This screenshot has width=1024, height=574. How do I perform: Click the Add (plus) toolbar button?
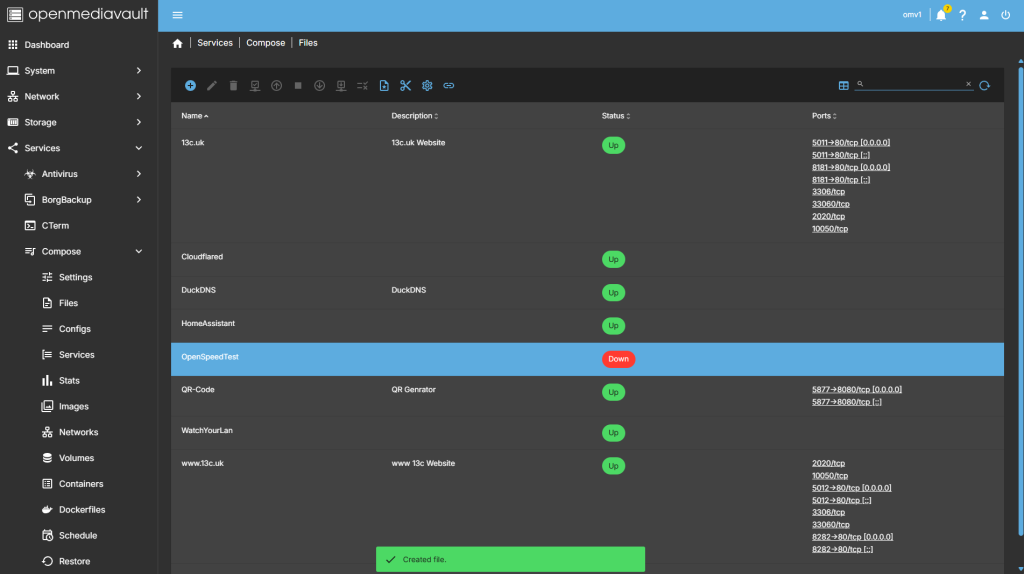point(190,86)
